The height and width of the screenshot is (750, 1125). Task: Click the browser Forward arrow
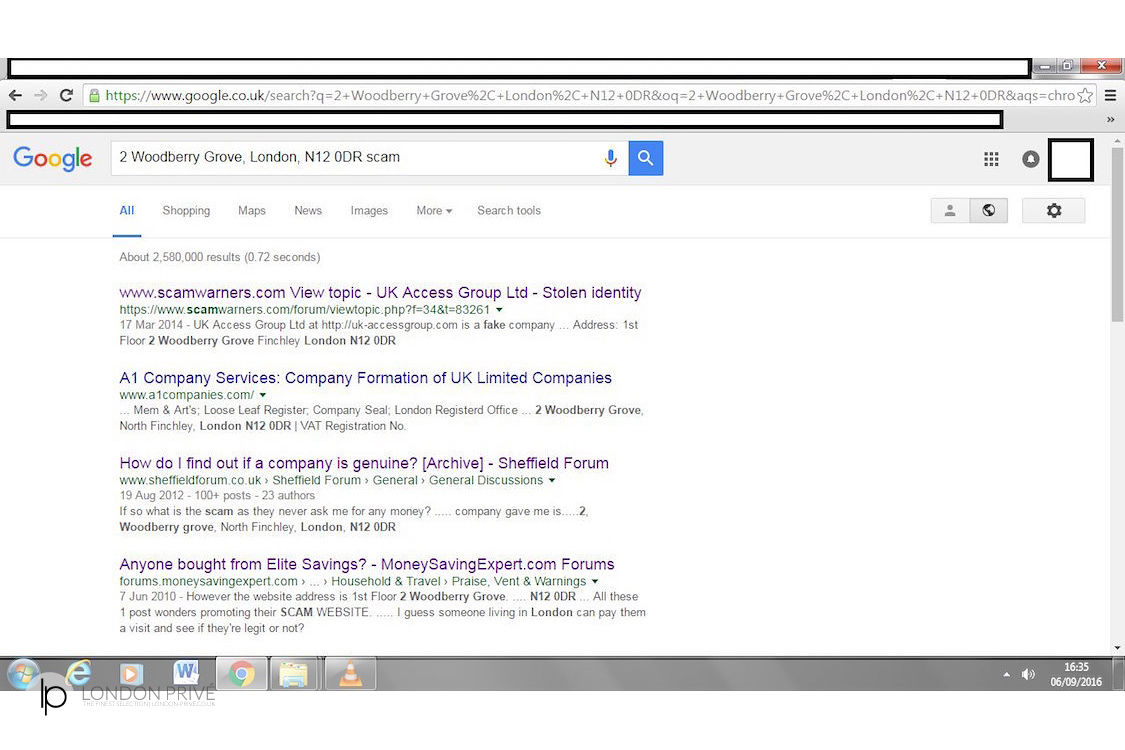pyautogui.click(x=41, y=95)
